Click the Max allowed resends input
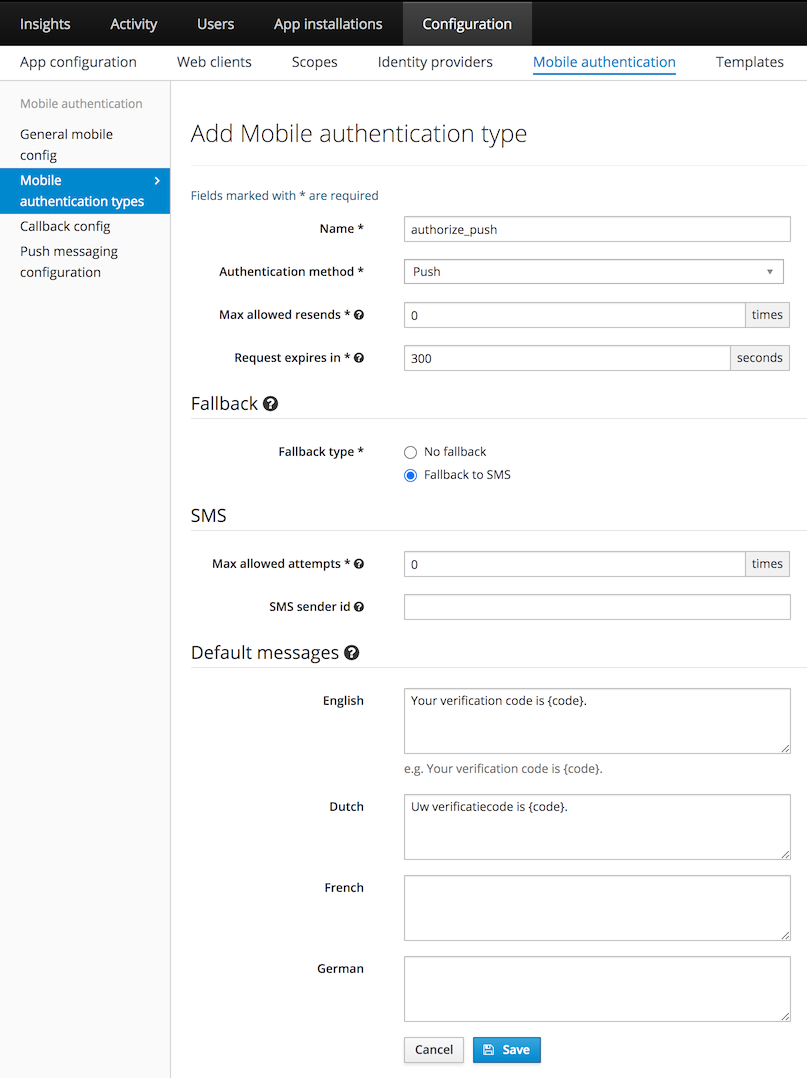 click(575, 315)
